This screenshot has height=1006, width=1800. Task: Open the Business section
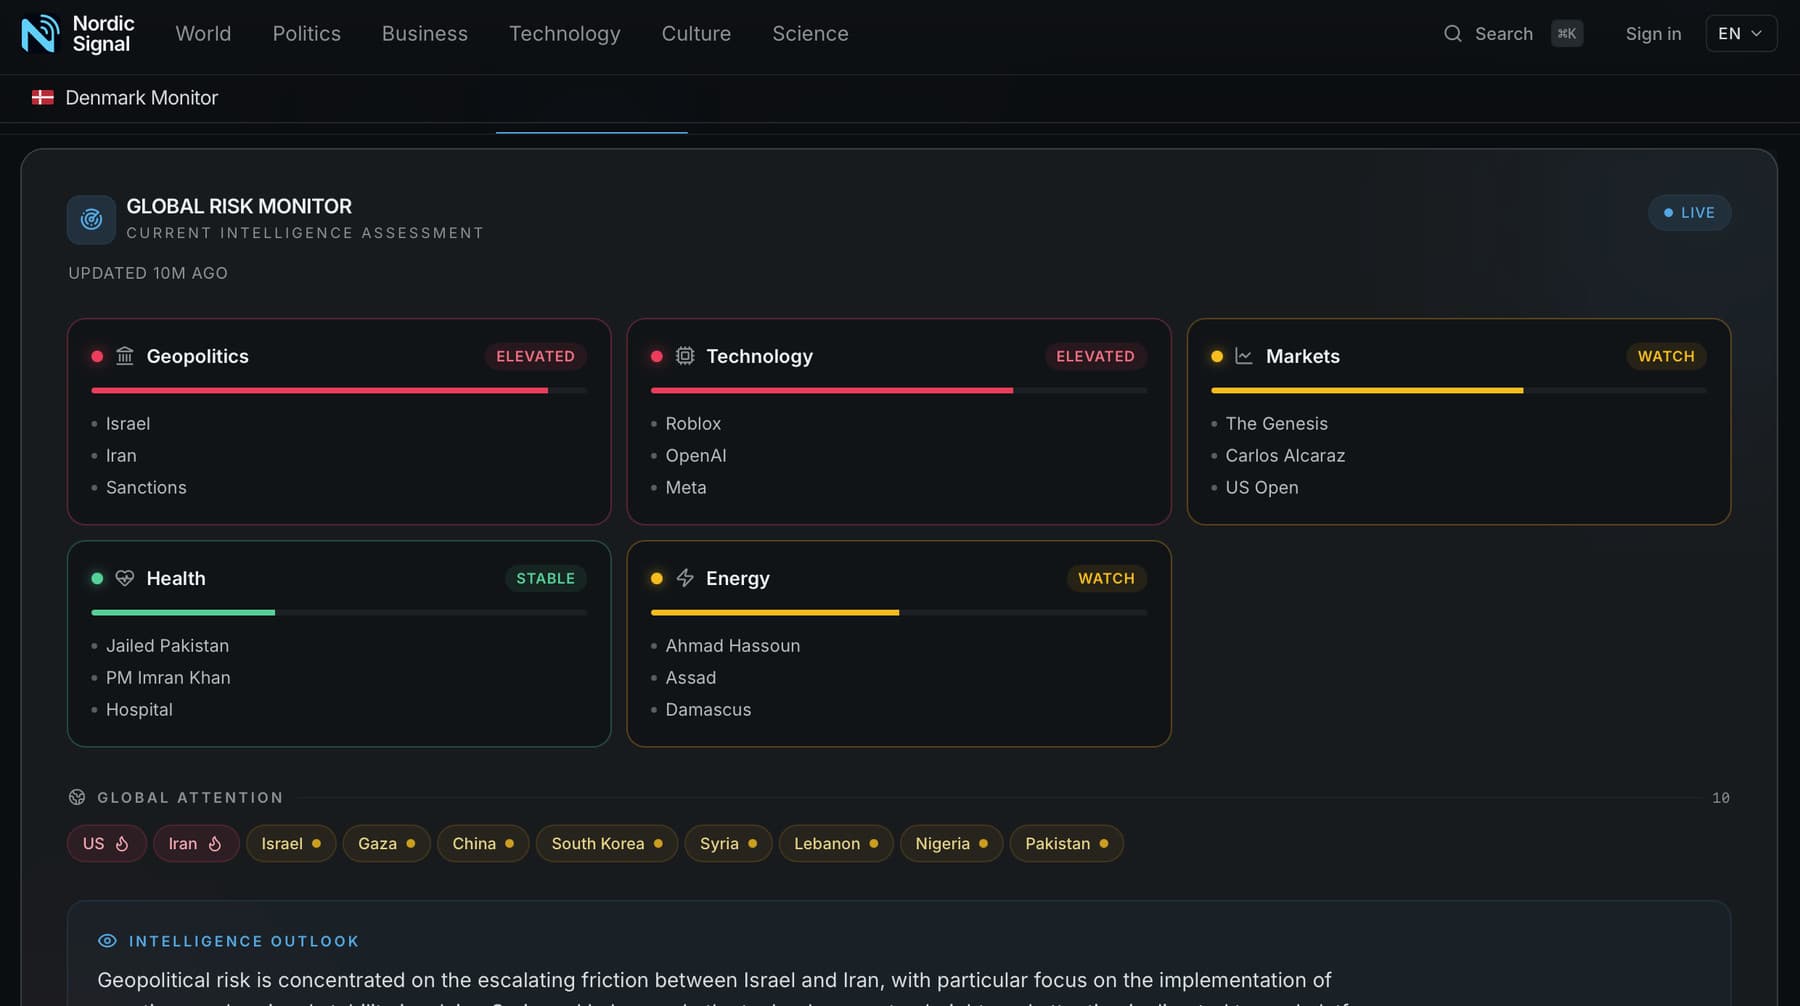425,34
